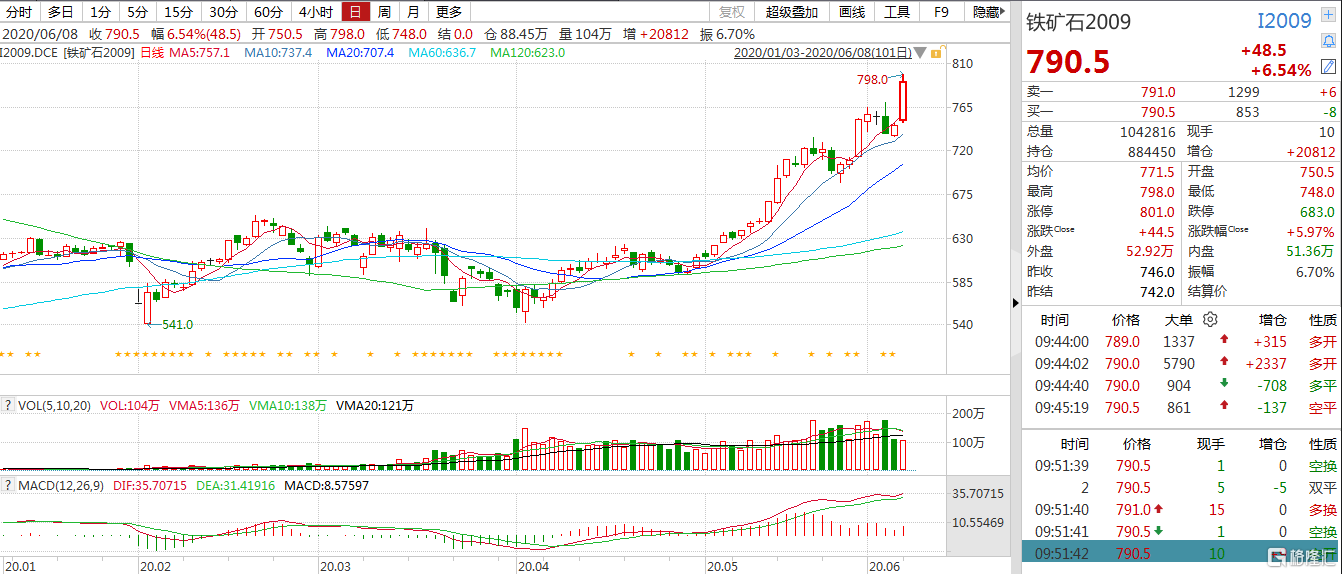Click the MACD(12,26,9) indicator name
The width and height of the screenshot is (1342, 574).
click(61, 485)
